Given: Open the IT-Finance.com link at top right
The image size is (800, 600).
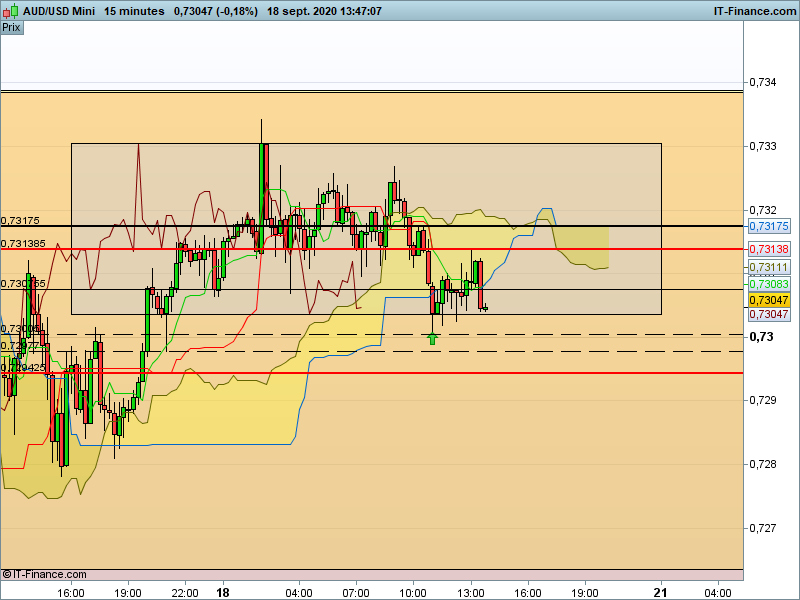Looking at the screenshot, I should tap(755, 11).
